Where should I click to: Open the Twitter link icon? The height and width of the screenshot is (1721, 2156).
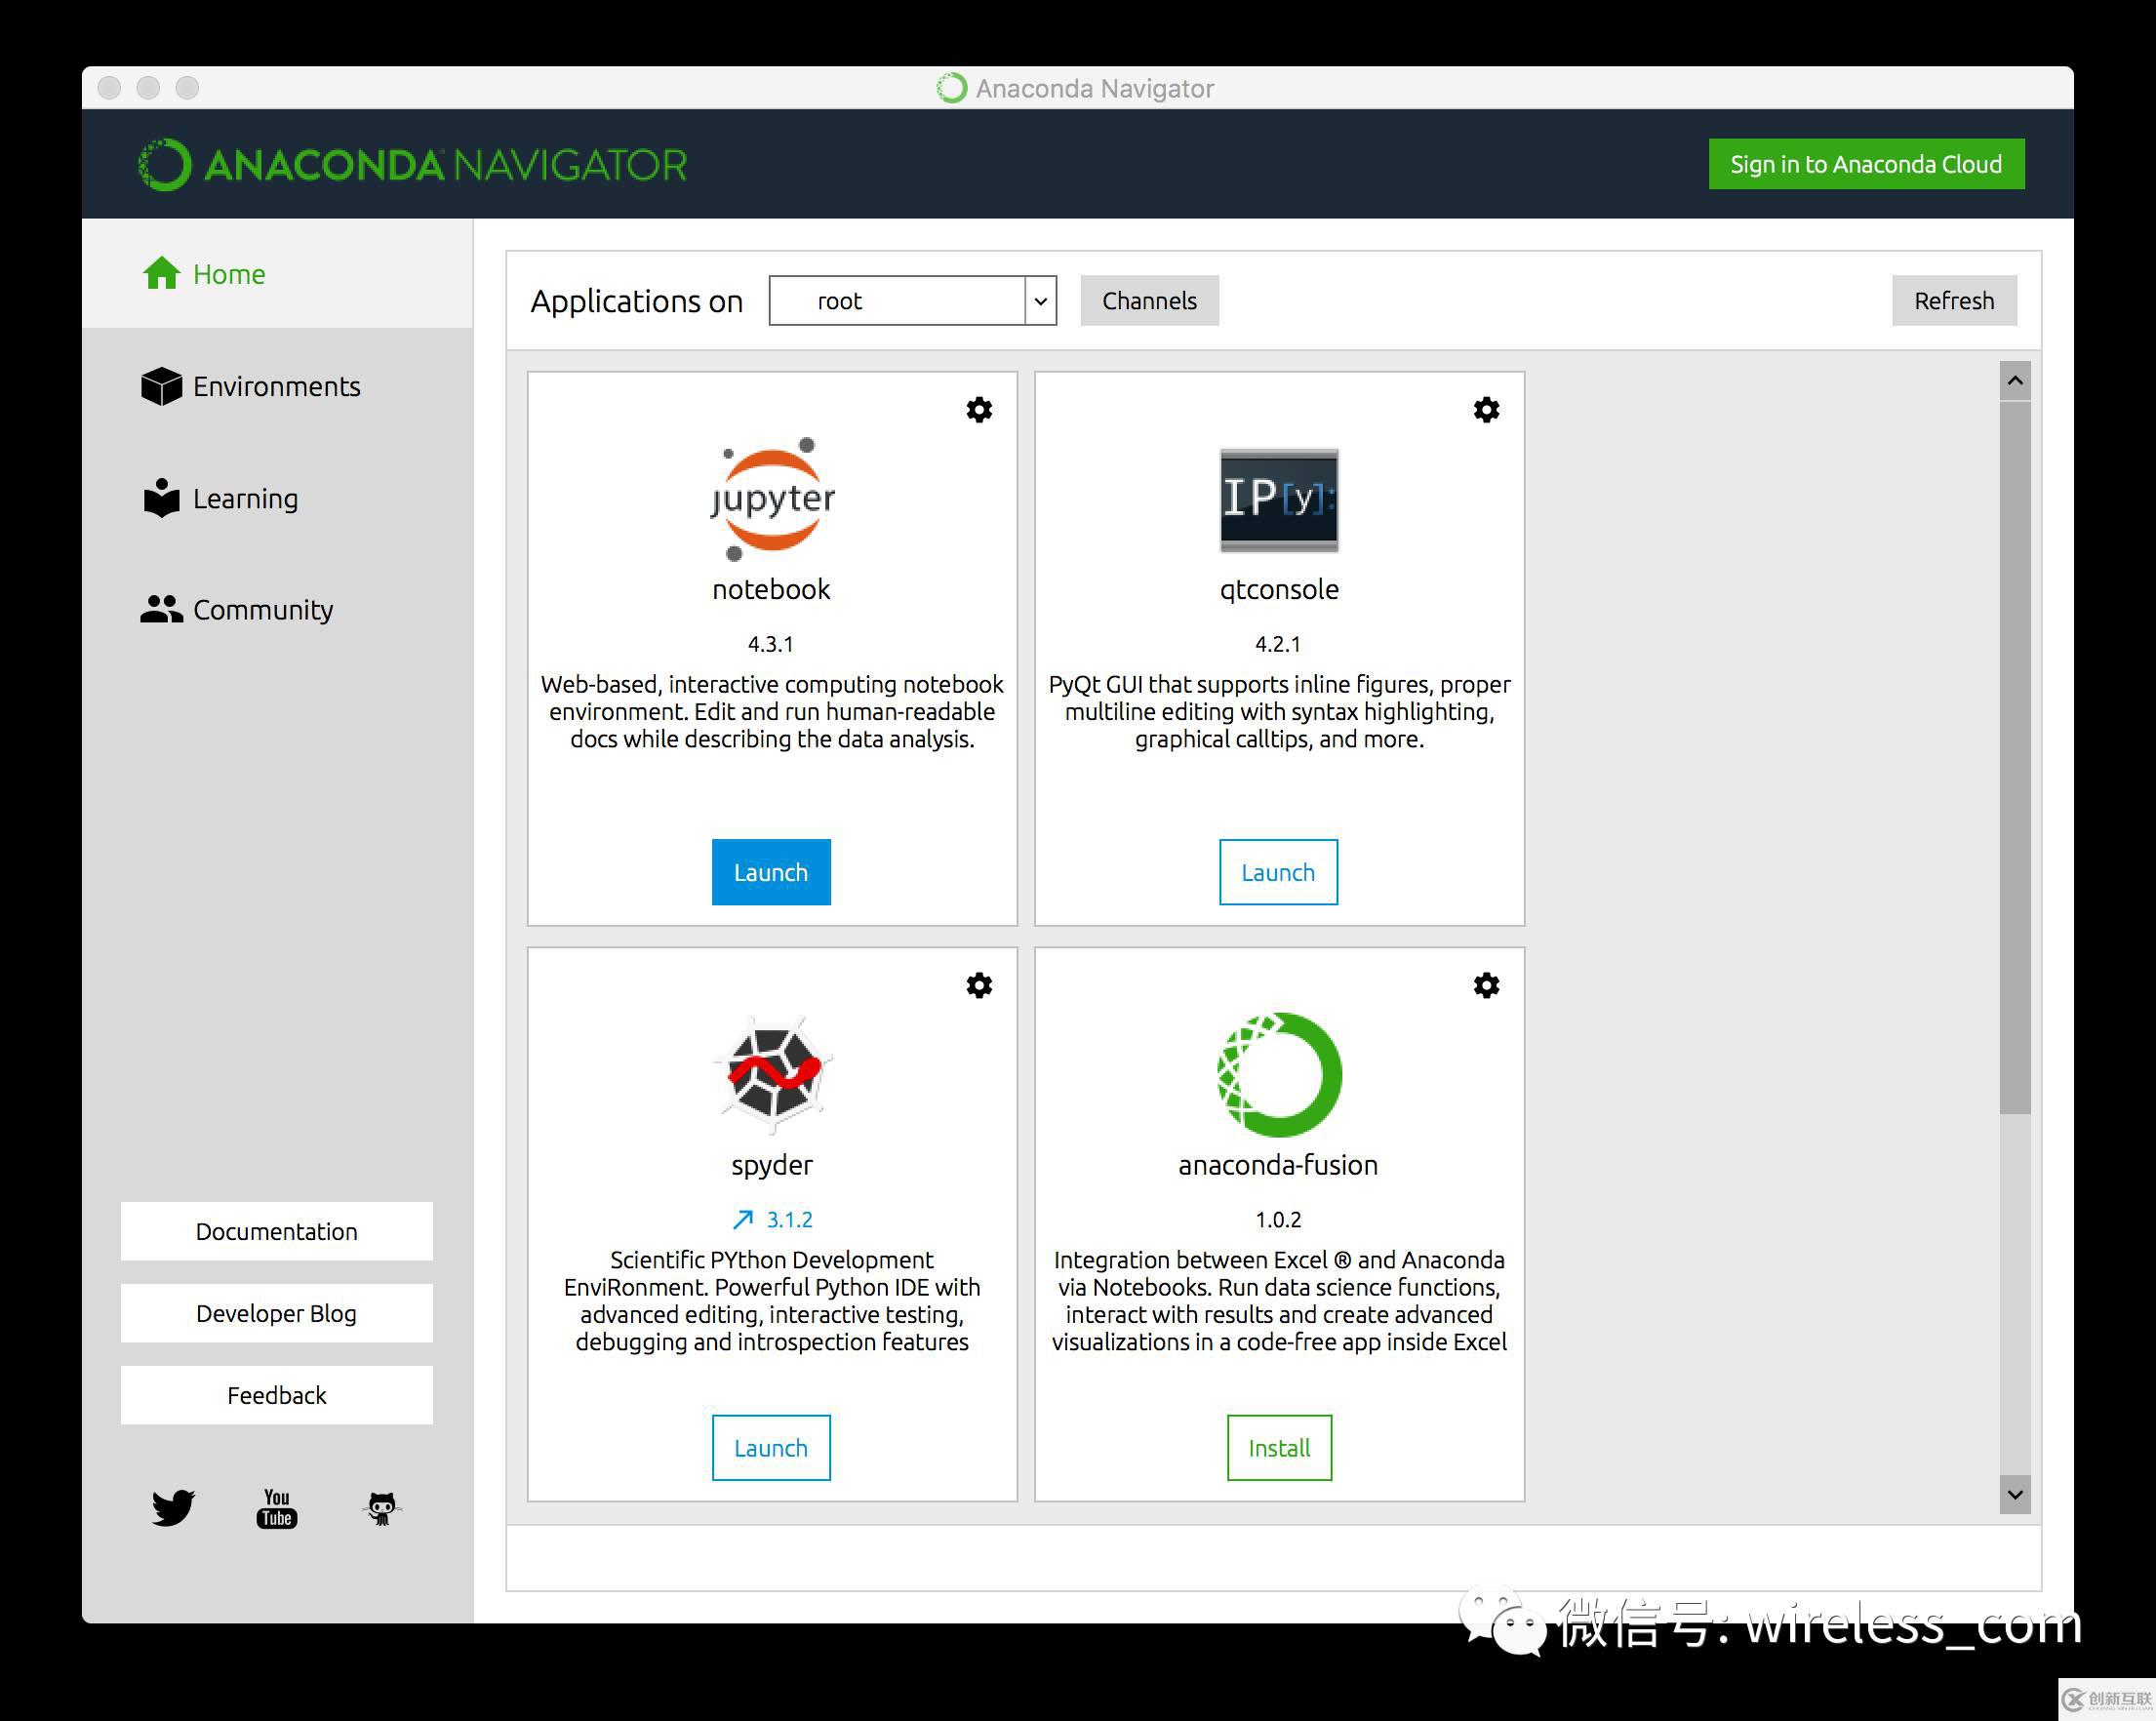pos(173,1507)
